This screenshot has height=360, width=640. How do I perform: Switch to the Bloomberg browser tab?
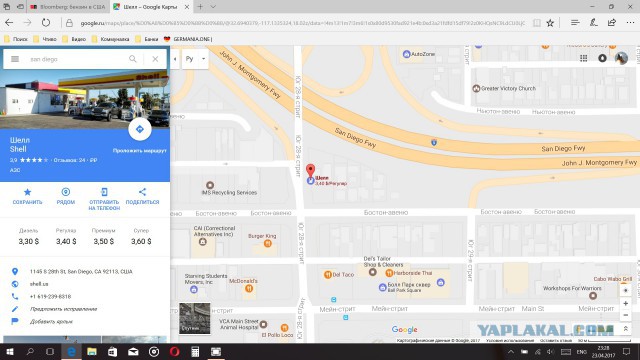point(67,7)
